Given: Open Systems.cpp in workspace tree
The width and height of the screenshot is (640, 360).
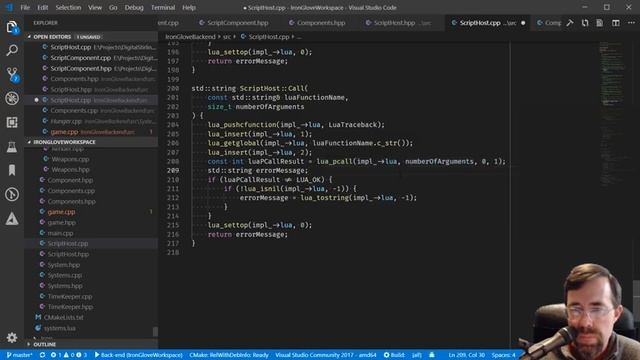Looking at the screenshot, I should click(x=91, y=275).
